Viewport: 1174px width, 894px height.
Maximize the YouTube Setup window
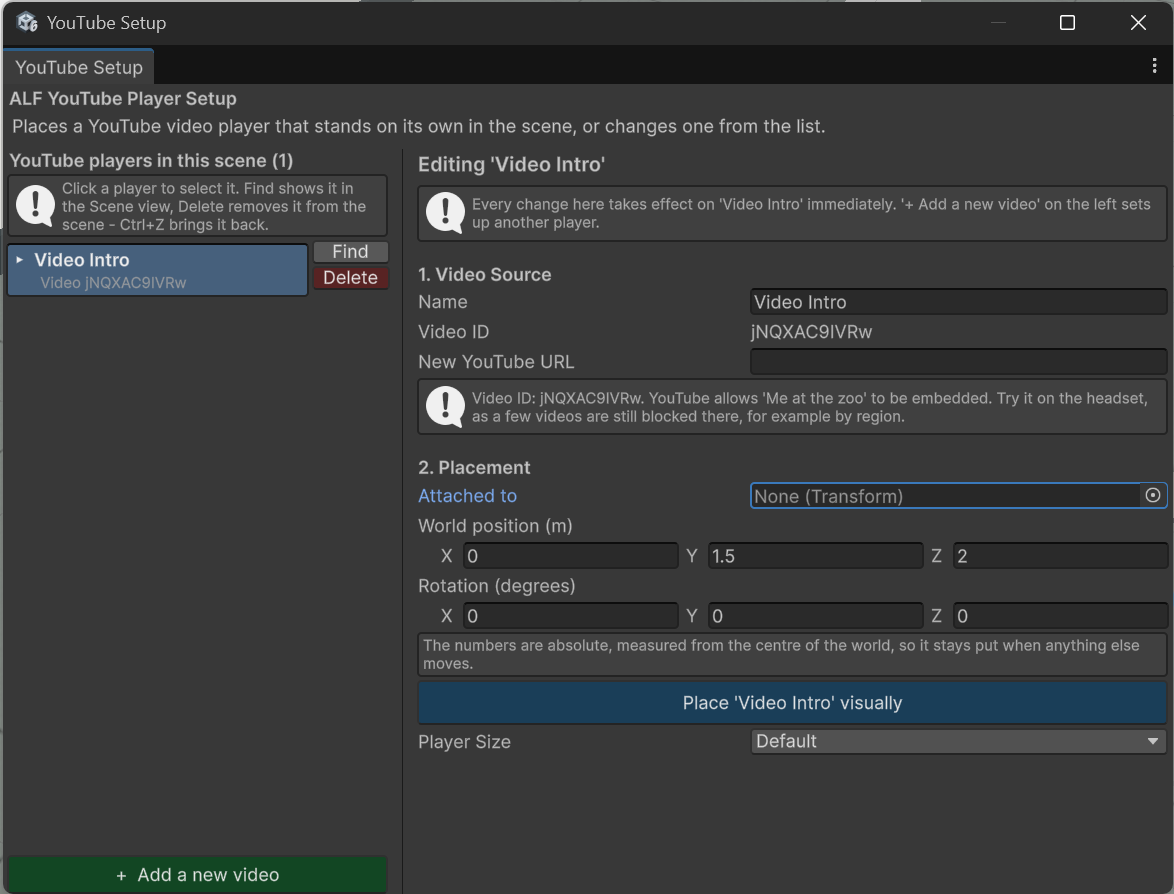click(1067, 22)
